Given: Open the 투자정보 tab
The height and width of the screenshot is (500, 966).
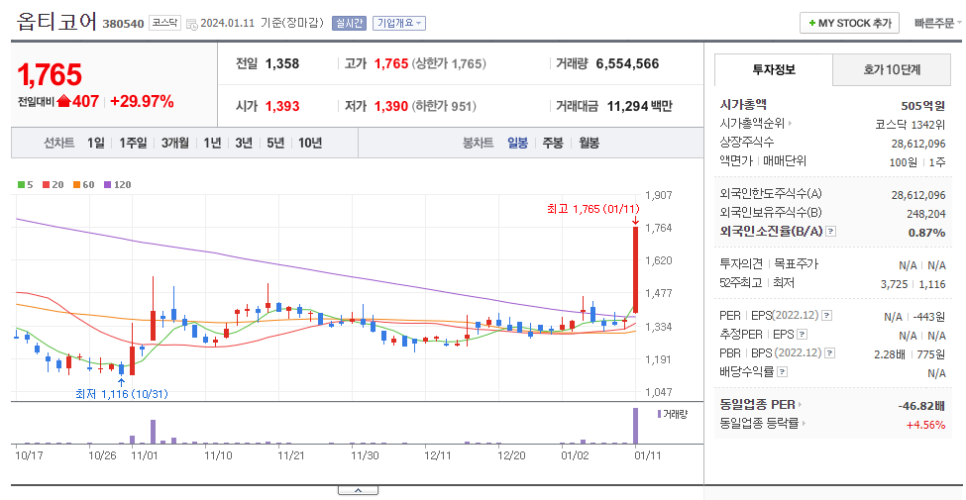Looking at the screenshot, I should 773,70.
